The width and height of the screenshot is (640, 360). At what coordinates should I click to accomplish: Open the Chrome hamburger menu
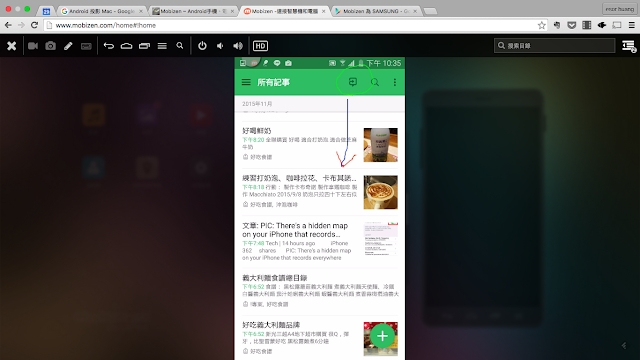point(631,25)
